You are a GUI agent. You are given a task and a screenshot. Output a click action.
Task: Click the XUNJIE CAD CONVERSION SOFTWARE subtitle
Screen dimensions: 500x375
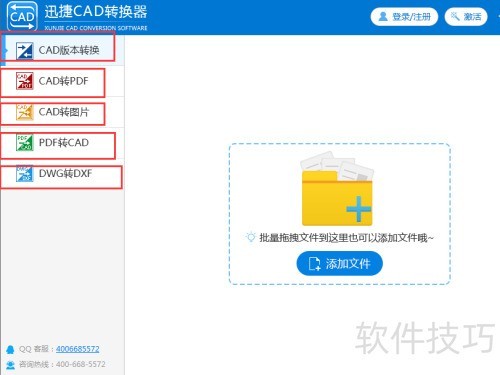(96, 28)
